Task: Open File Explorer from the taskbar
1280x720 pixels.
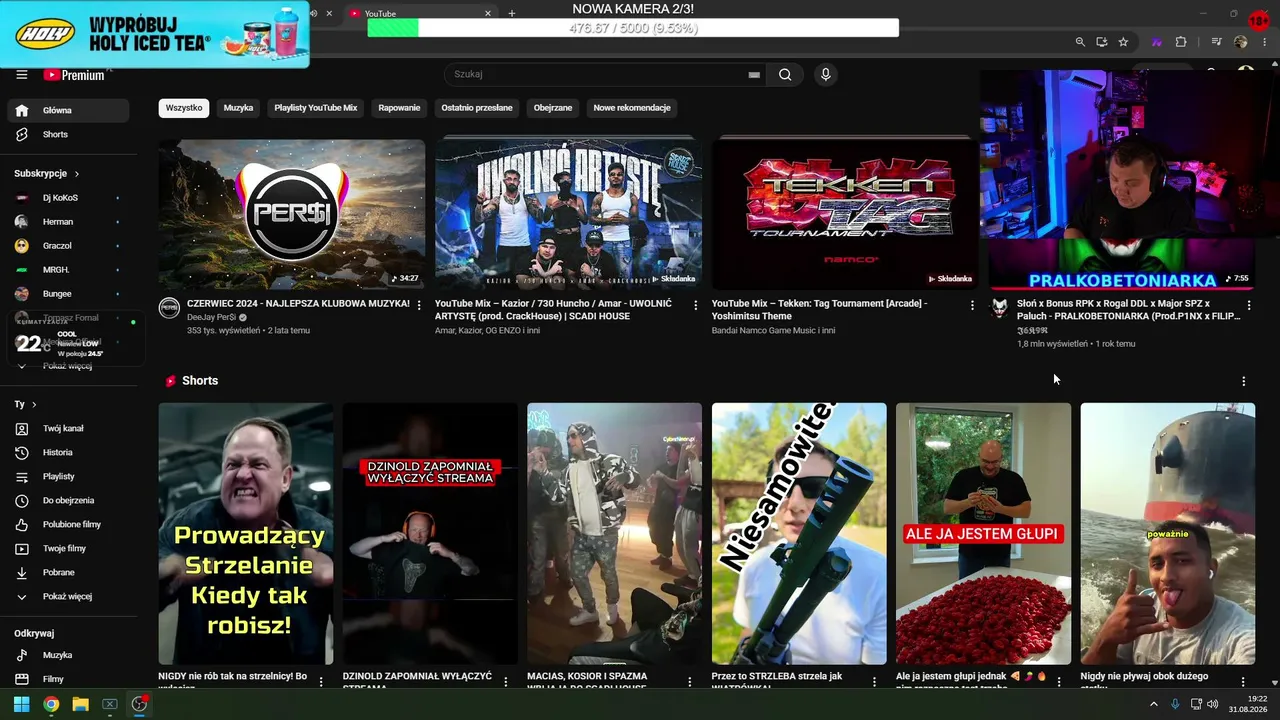Action: point(80,704)
